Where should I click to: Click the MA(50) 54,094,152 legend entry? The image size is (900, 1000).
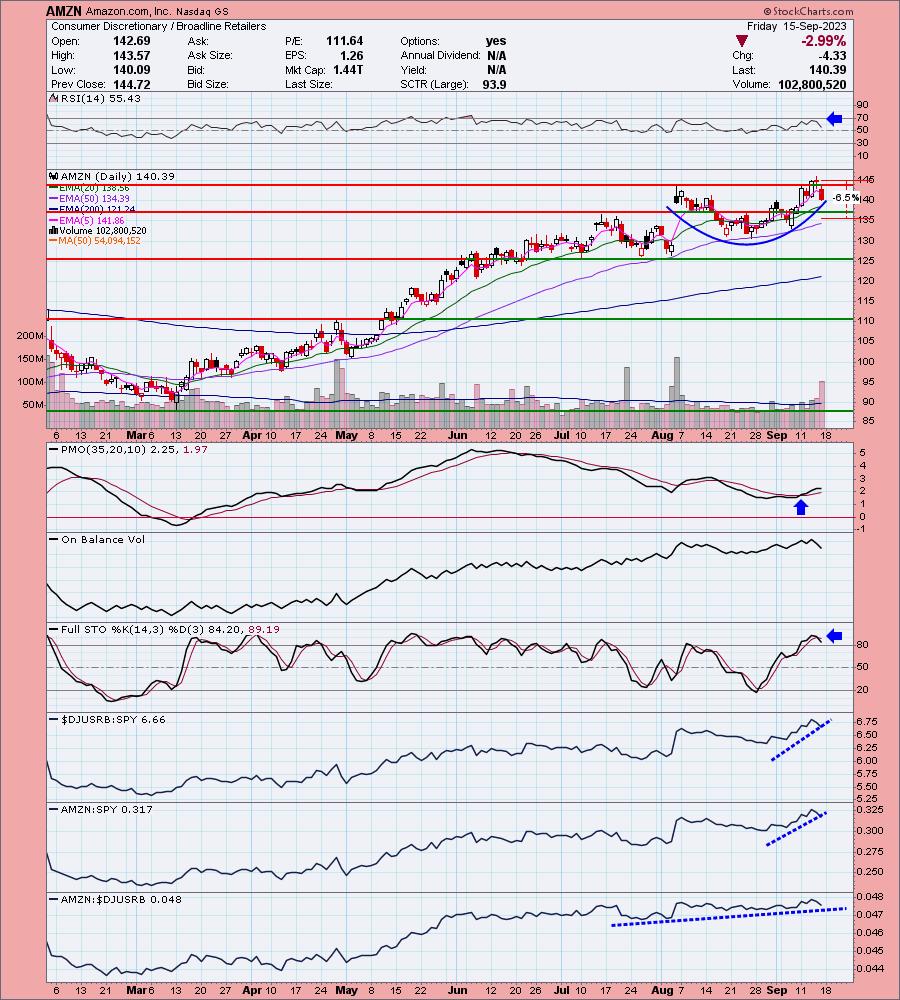(100, 241)
